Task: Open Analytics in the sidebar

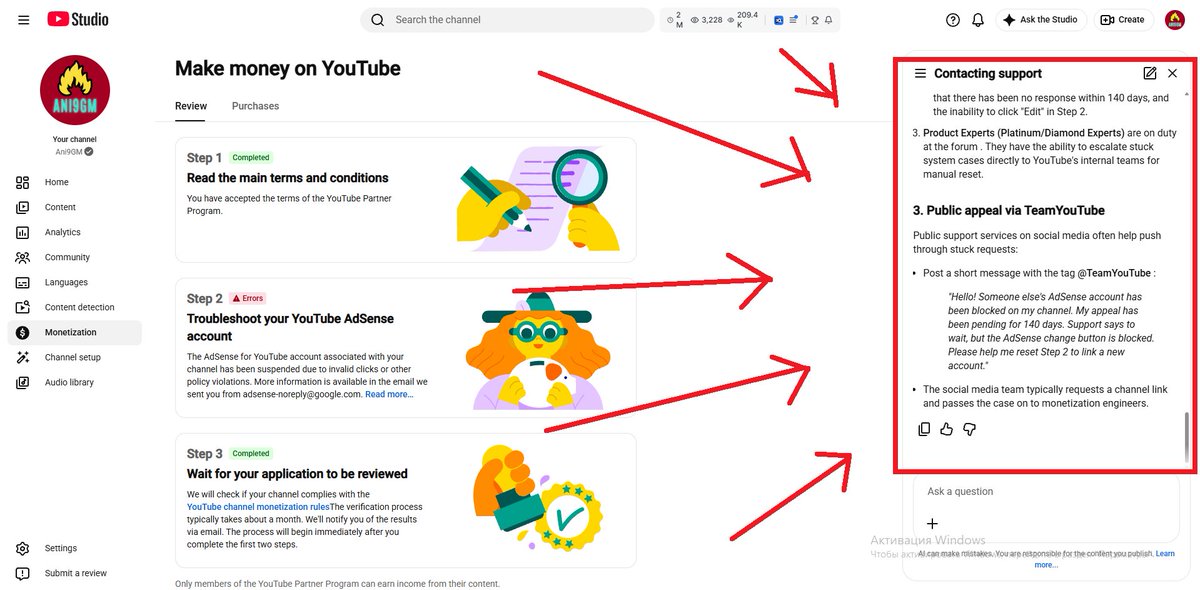Action: click(x=75, y=232)
